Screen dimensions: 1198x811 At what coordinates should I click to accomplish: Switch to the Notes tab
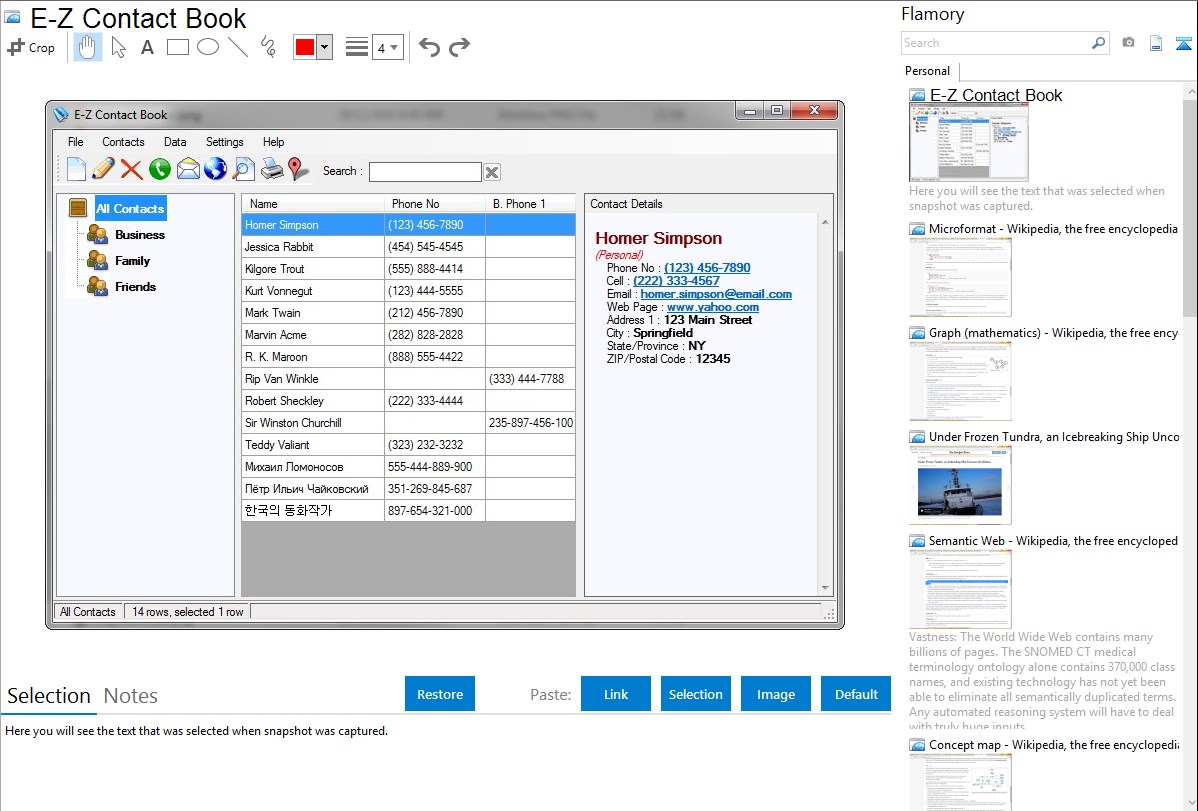(131, 696)
